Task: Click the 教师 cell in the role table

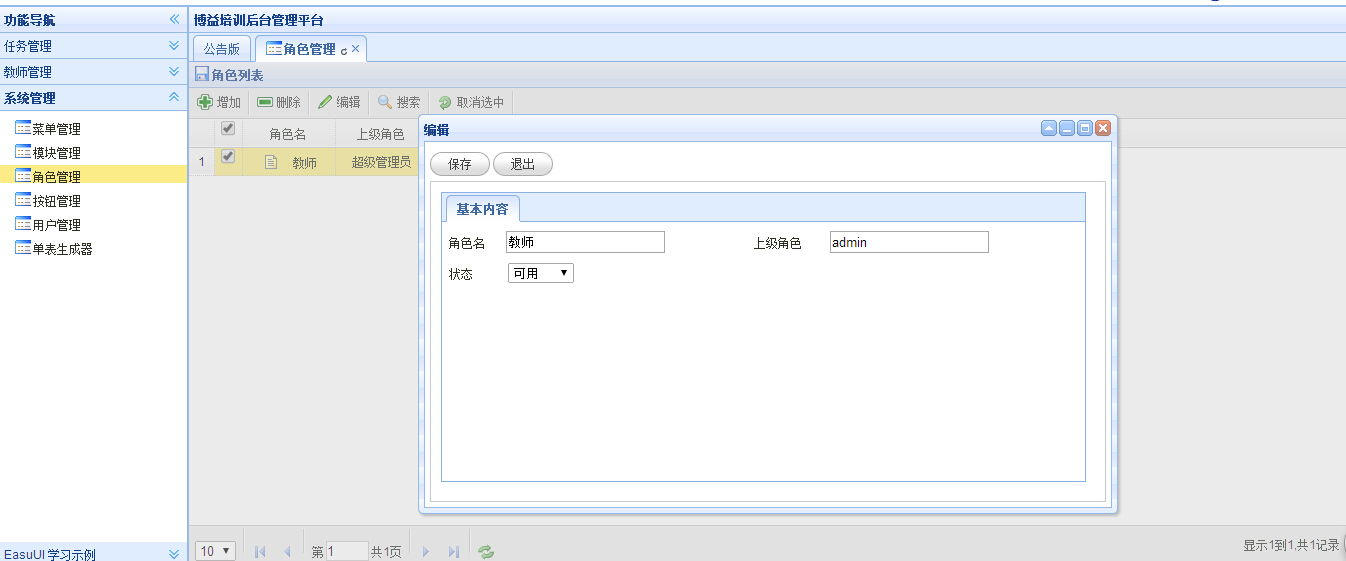Action: [304, 163]
